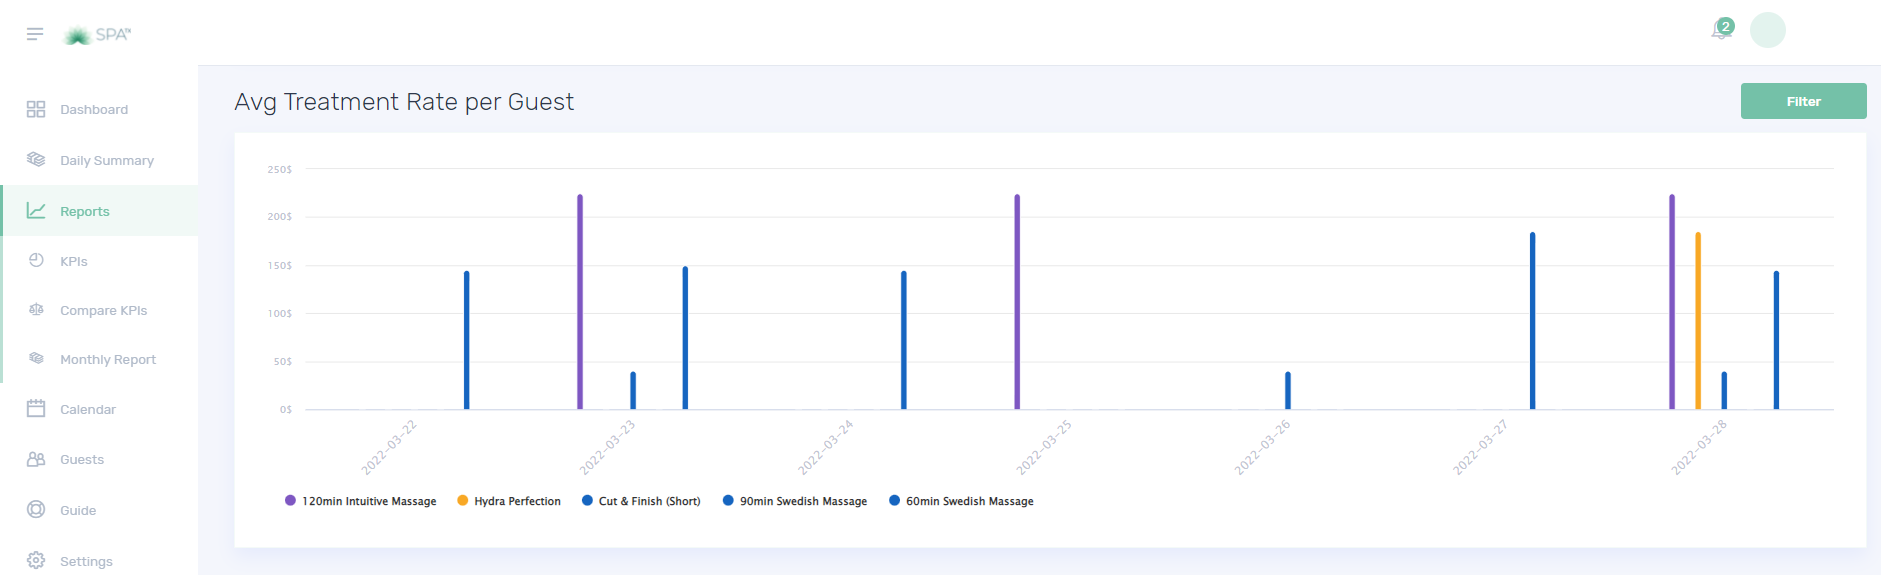The height and width of the screenshot is (575, 1881).
Task: Collapse the Reports sidebar section
Action: (x=85, y=211)
